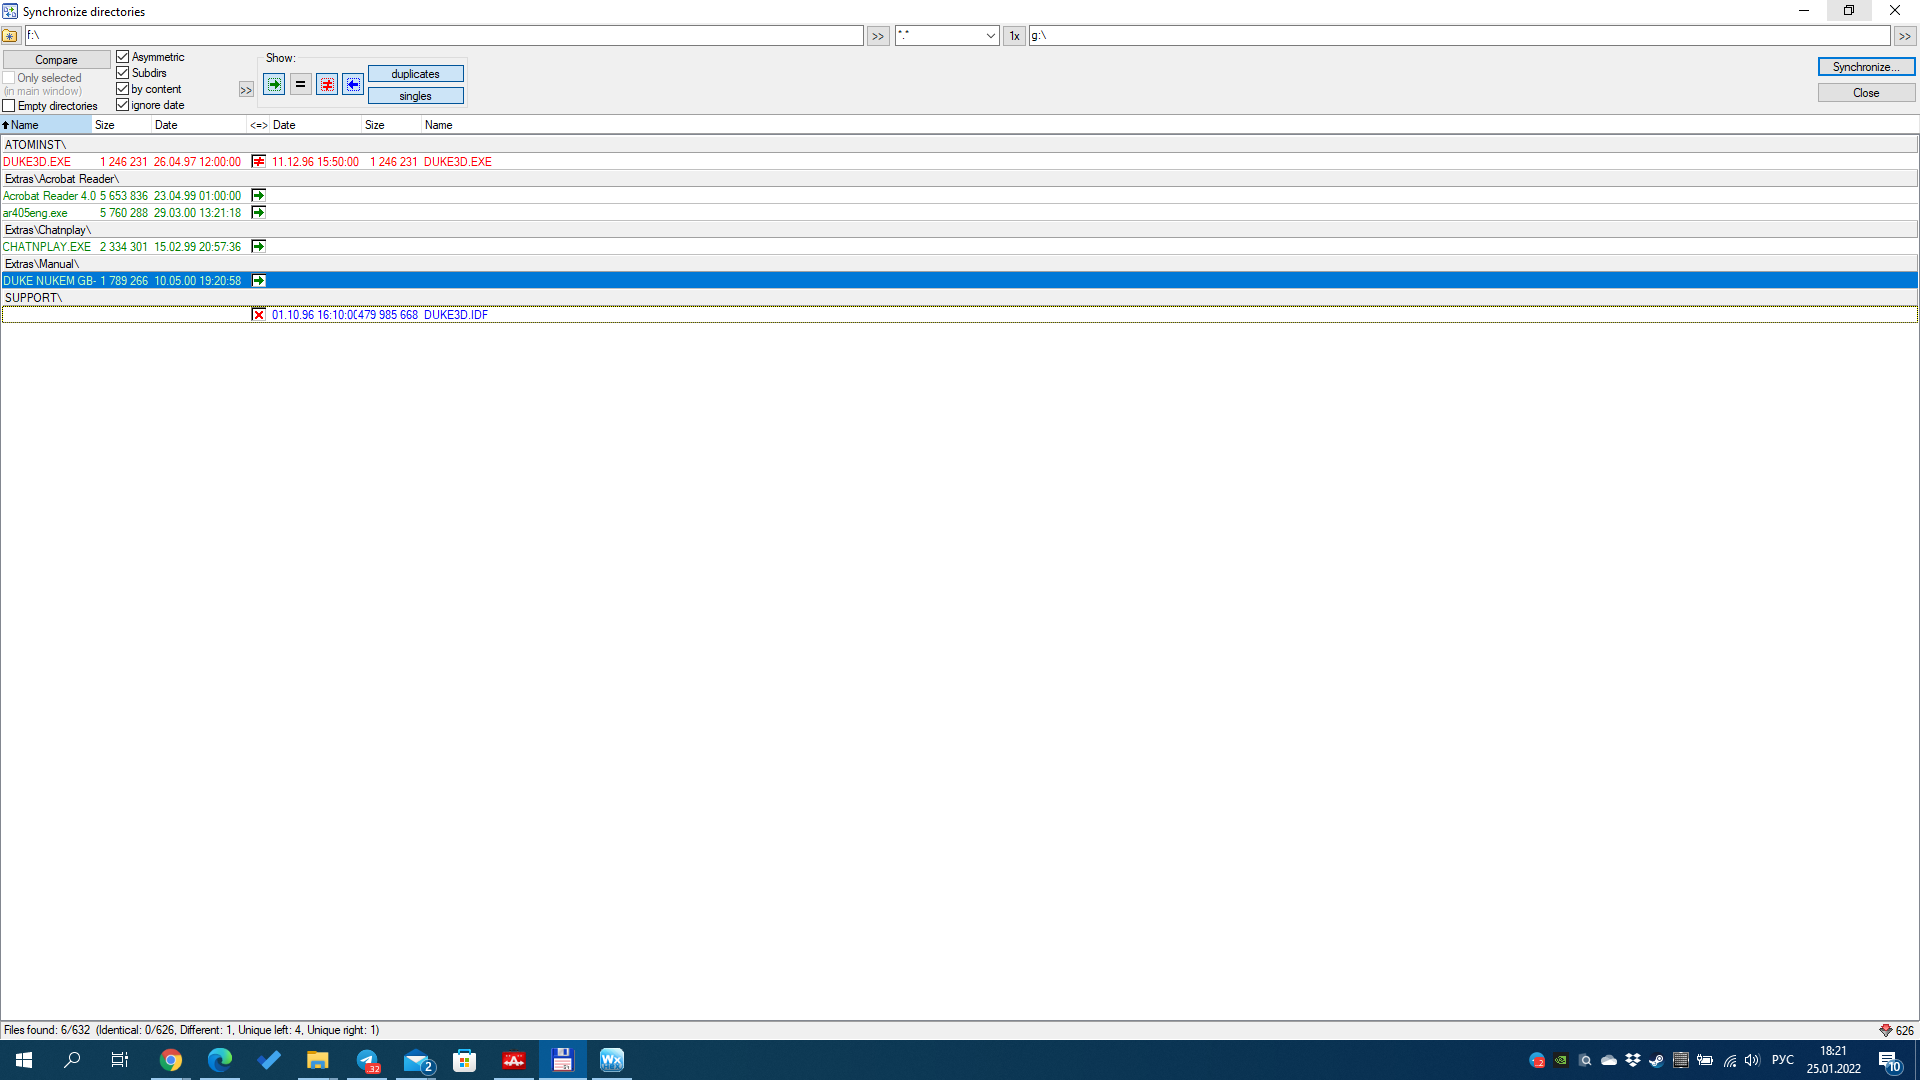Click the copy-to-right filter icon
Viewport: 1920px width, 1080px height.
coord(274,85)
